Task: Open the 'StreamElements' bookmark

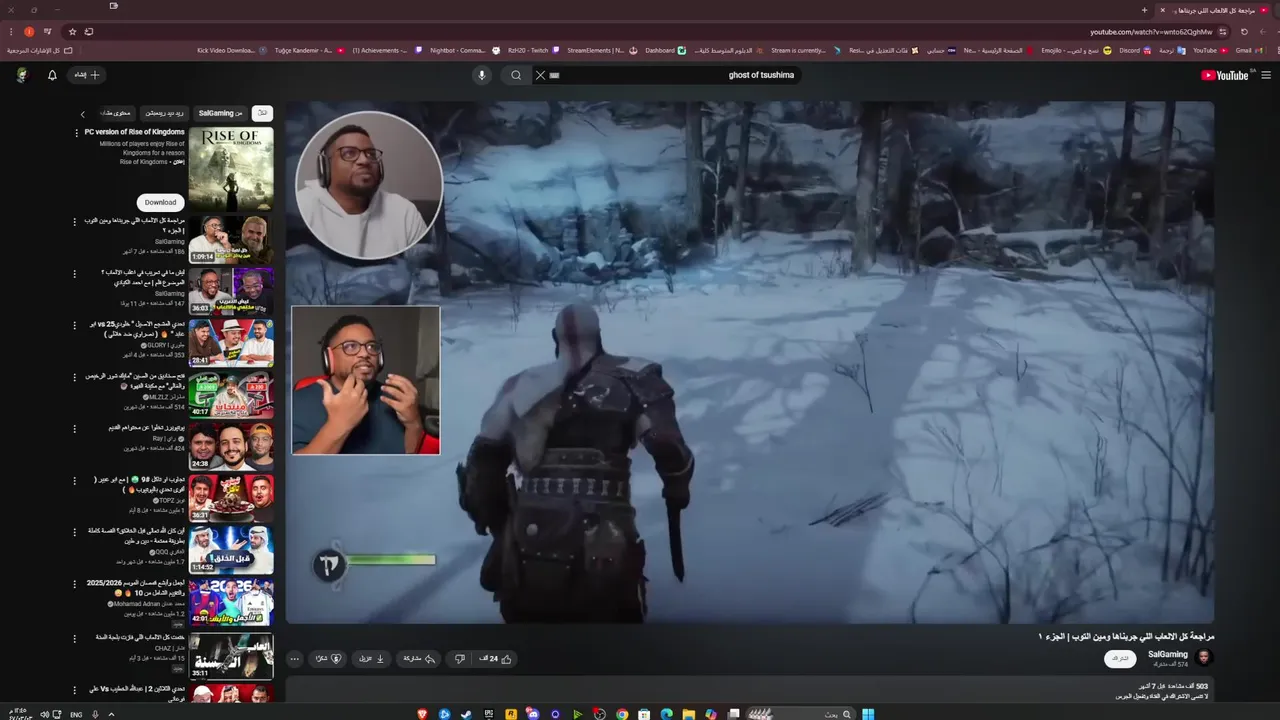Action: tap(601, 50)
